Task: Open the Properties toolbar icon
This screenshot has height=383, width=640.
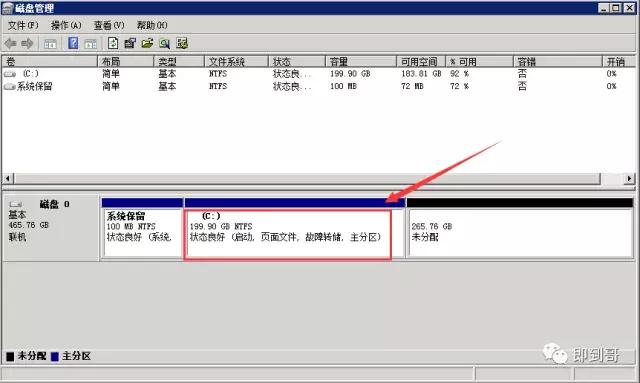Action: coord(130,43)
